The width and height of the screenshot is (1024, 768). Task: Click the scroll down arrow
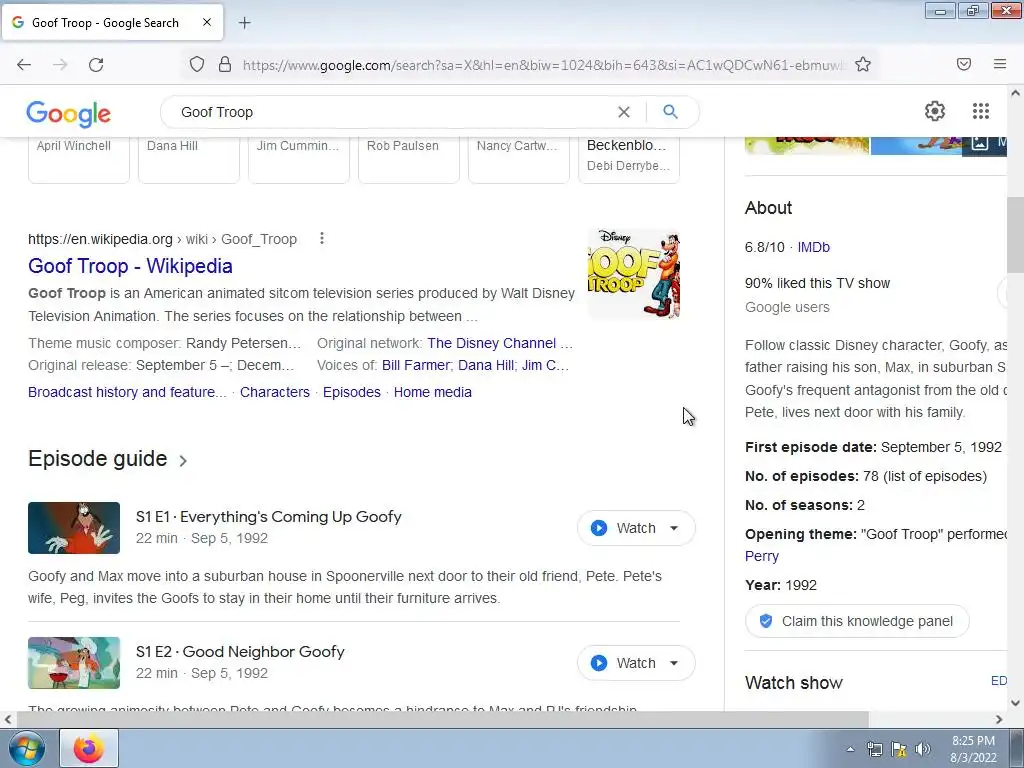coord(1015,703)
